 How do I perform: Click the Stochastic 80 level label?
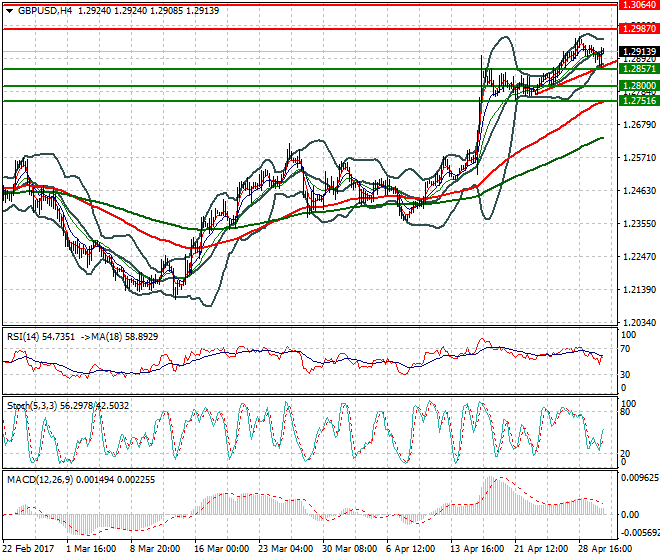(625, 412)
